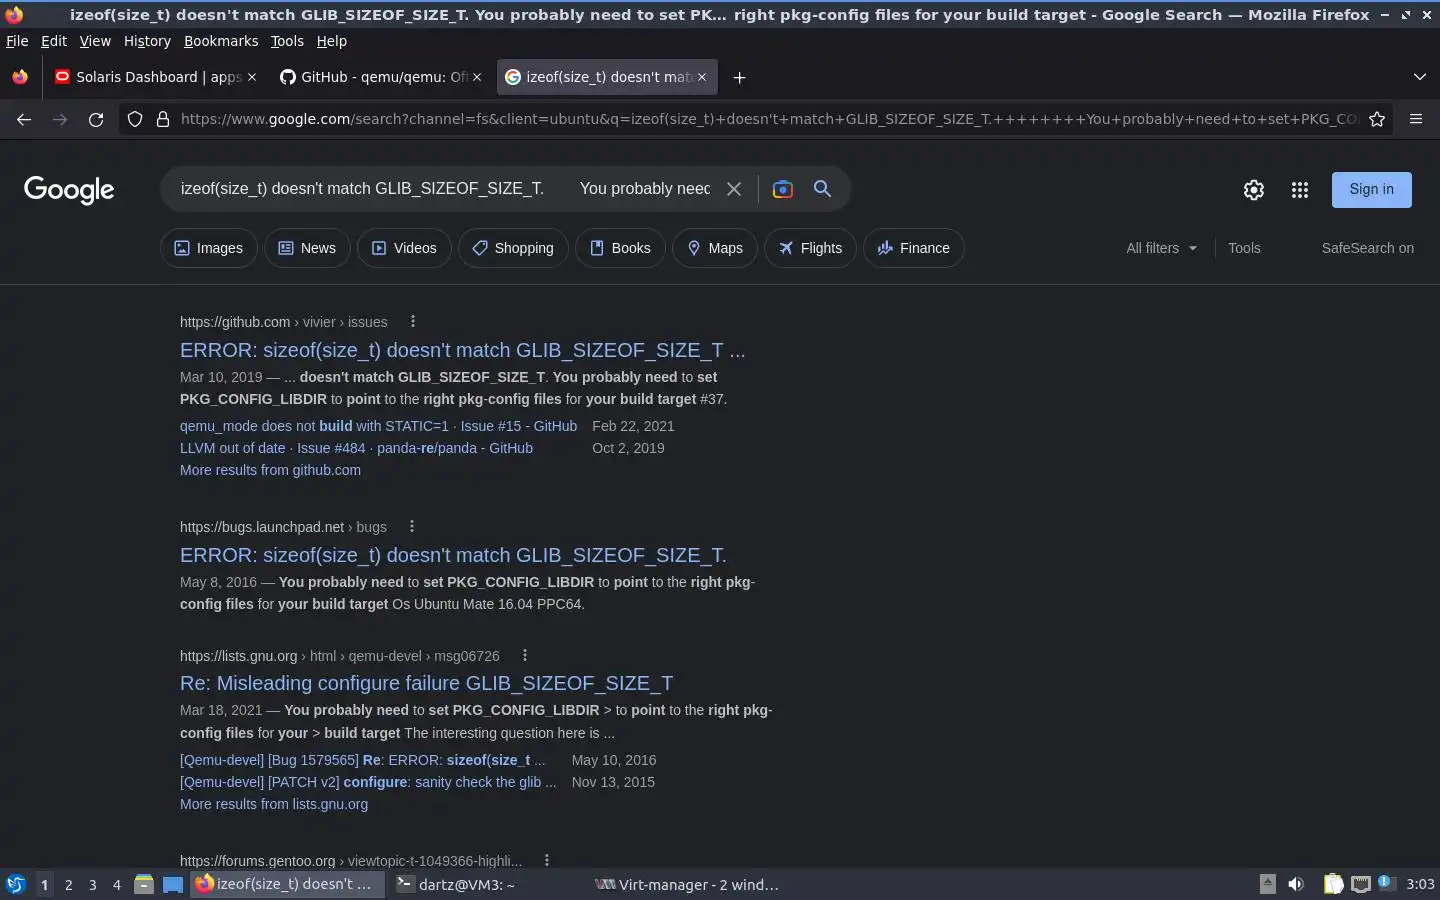Open the History menu
The width and height of the screenshot is (1440, 900).
[147, 41]
